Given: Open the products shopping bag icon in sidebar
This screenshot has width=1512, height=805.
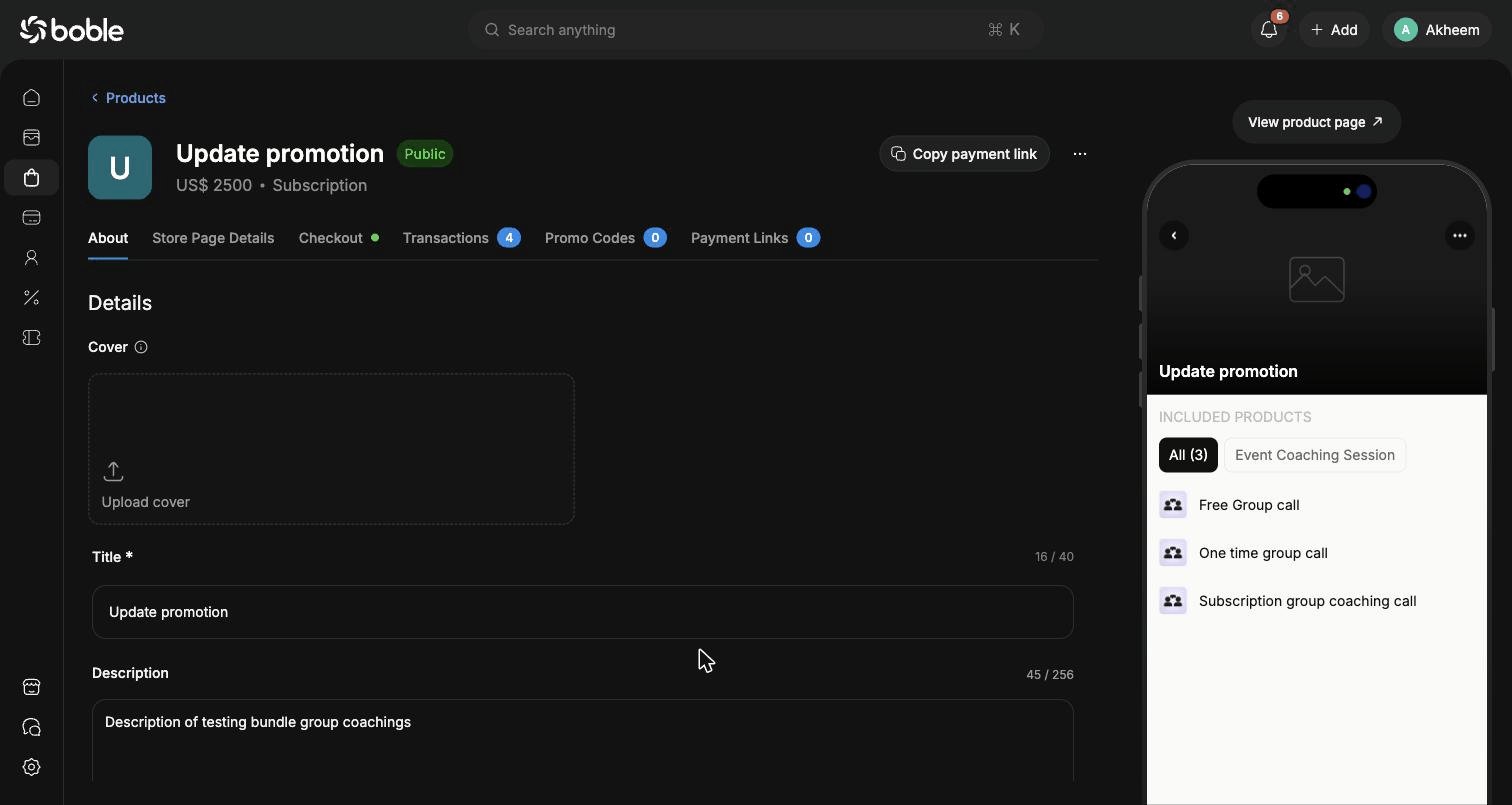Looking at the screenshot, I should (x=31, y=178).
